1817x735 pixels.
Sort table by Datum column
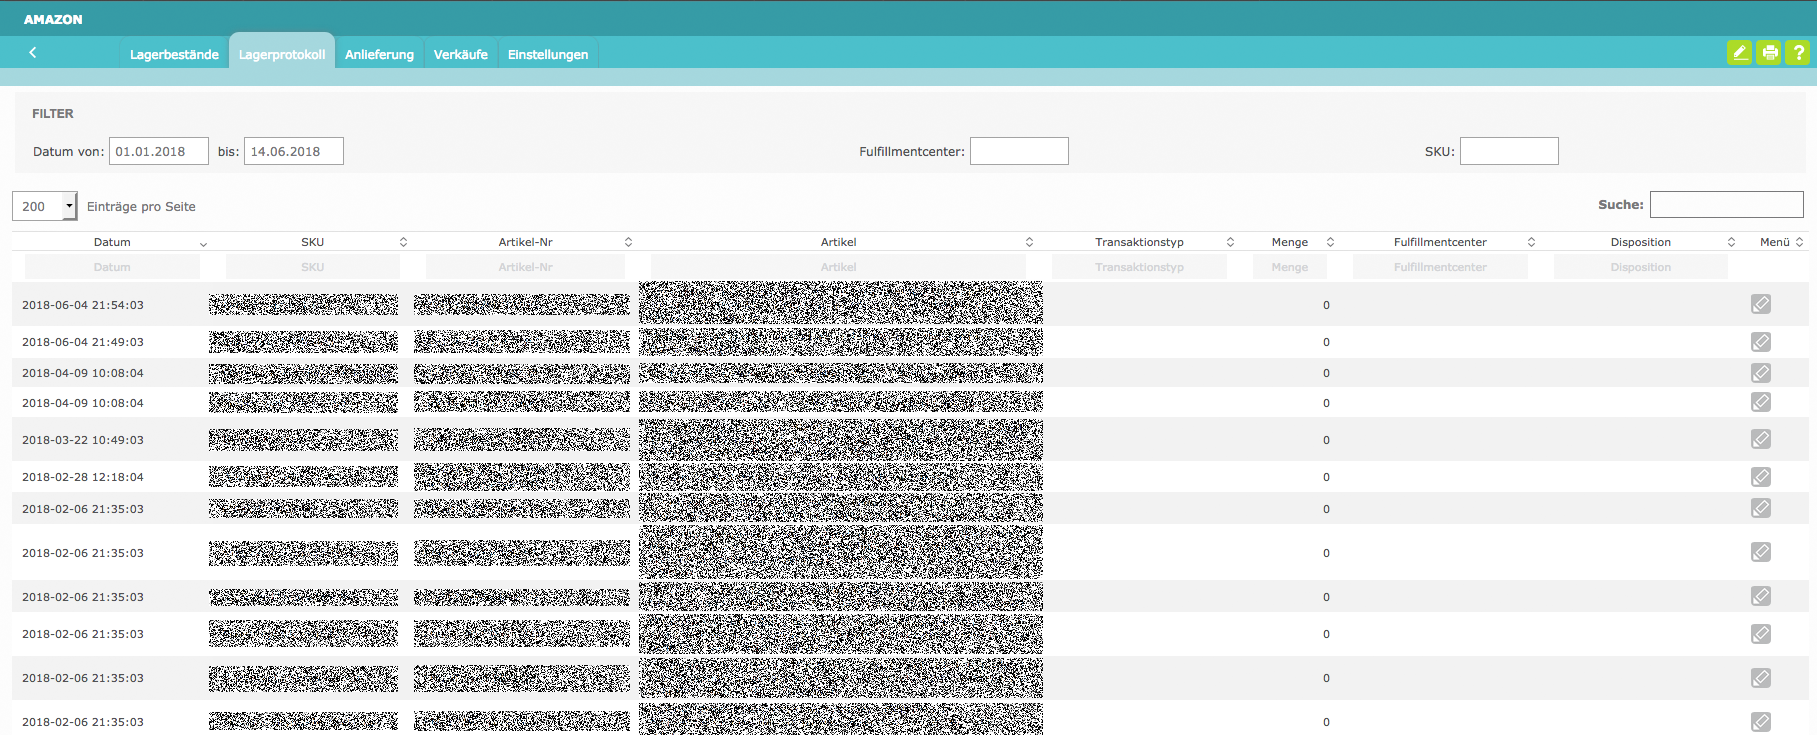112,242
